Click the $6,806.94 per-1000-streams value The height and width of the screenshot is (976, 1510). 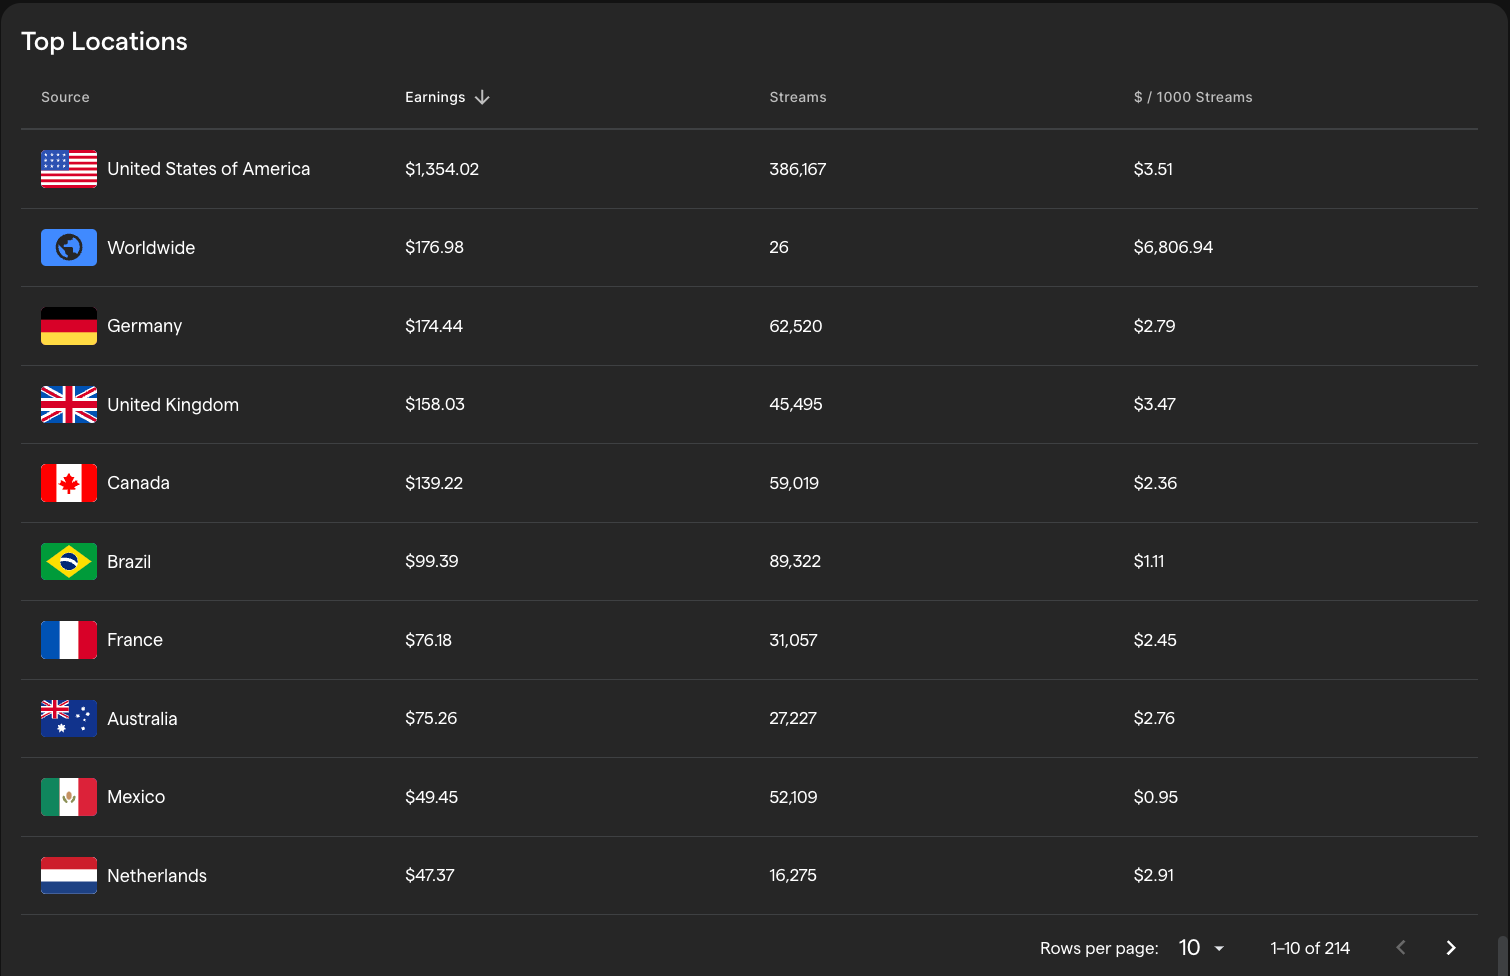1173,247
